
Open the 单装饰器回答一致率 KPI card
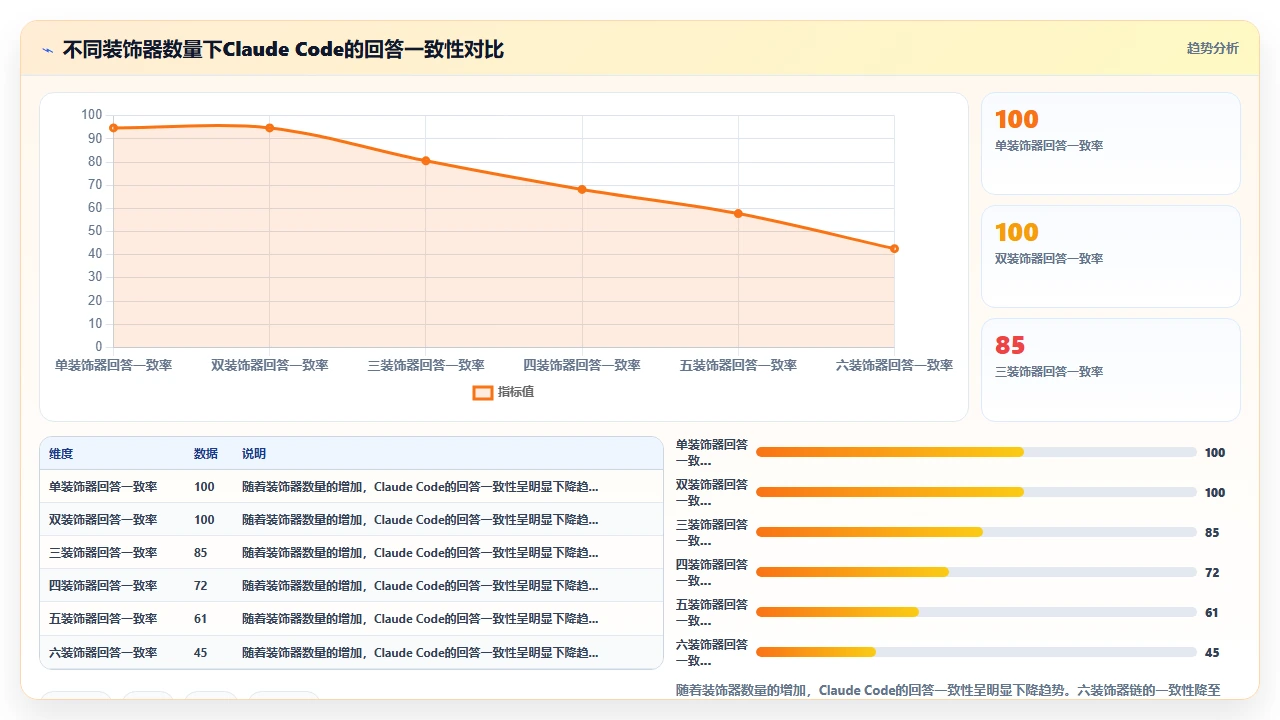pos(1111,143)
